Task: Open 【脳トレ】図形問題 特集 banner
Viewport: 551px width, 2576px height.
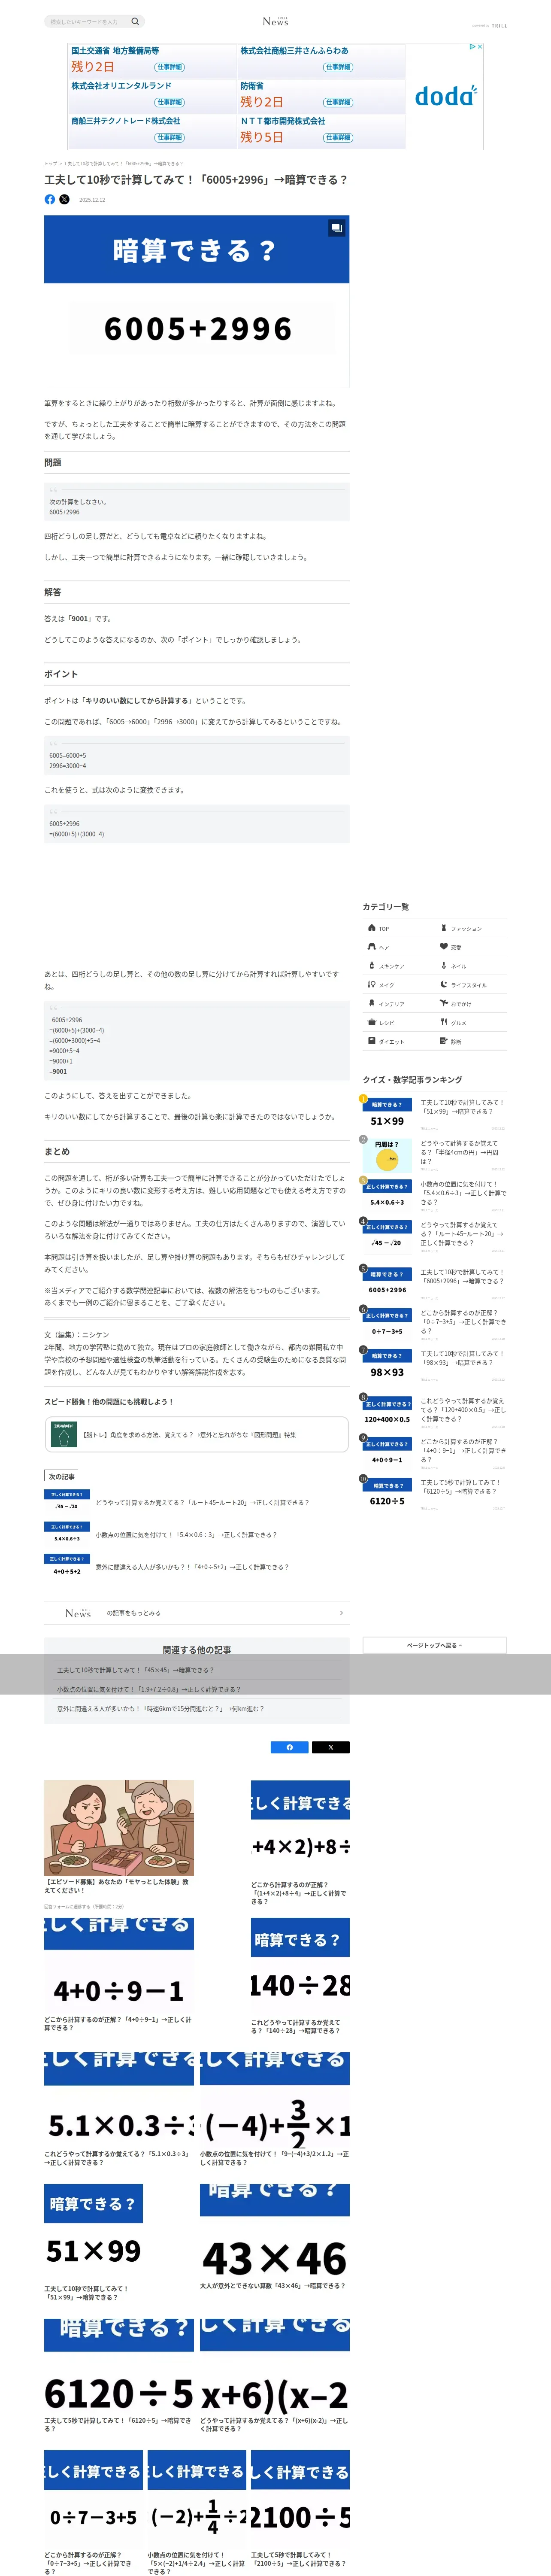Action: pyautogui.click(x=196, y=1434)
